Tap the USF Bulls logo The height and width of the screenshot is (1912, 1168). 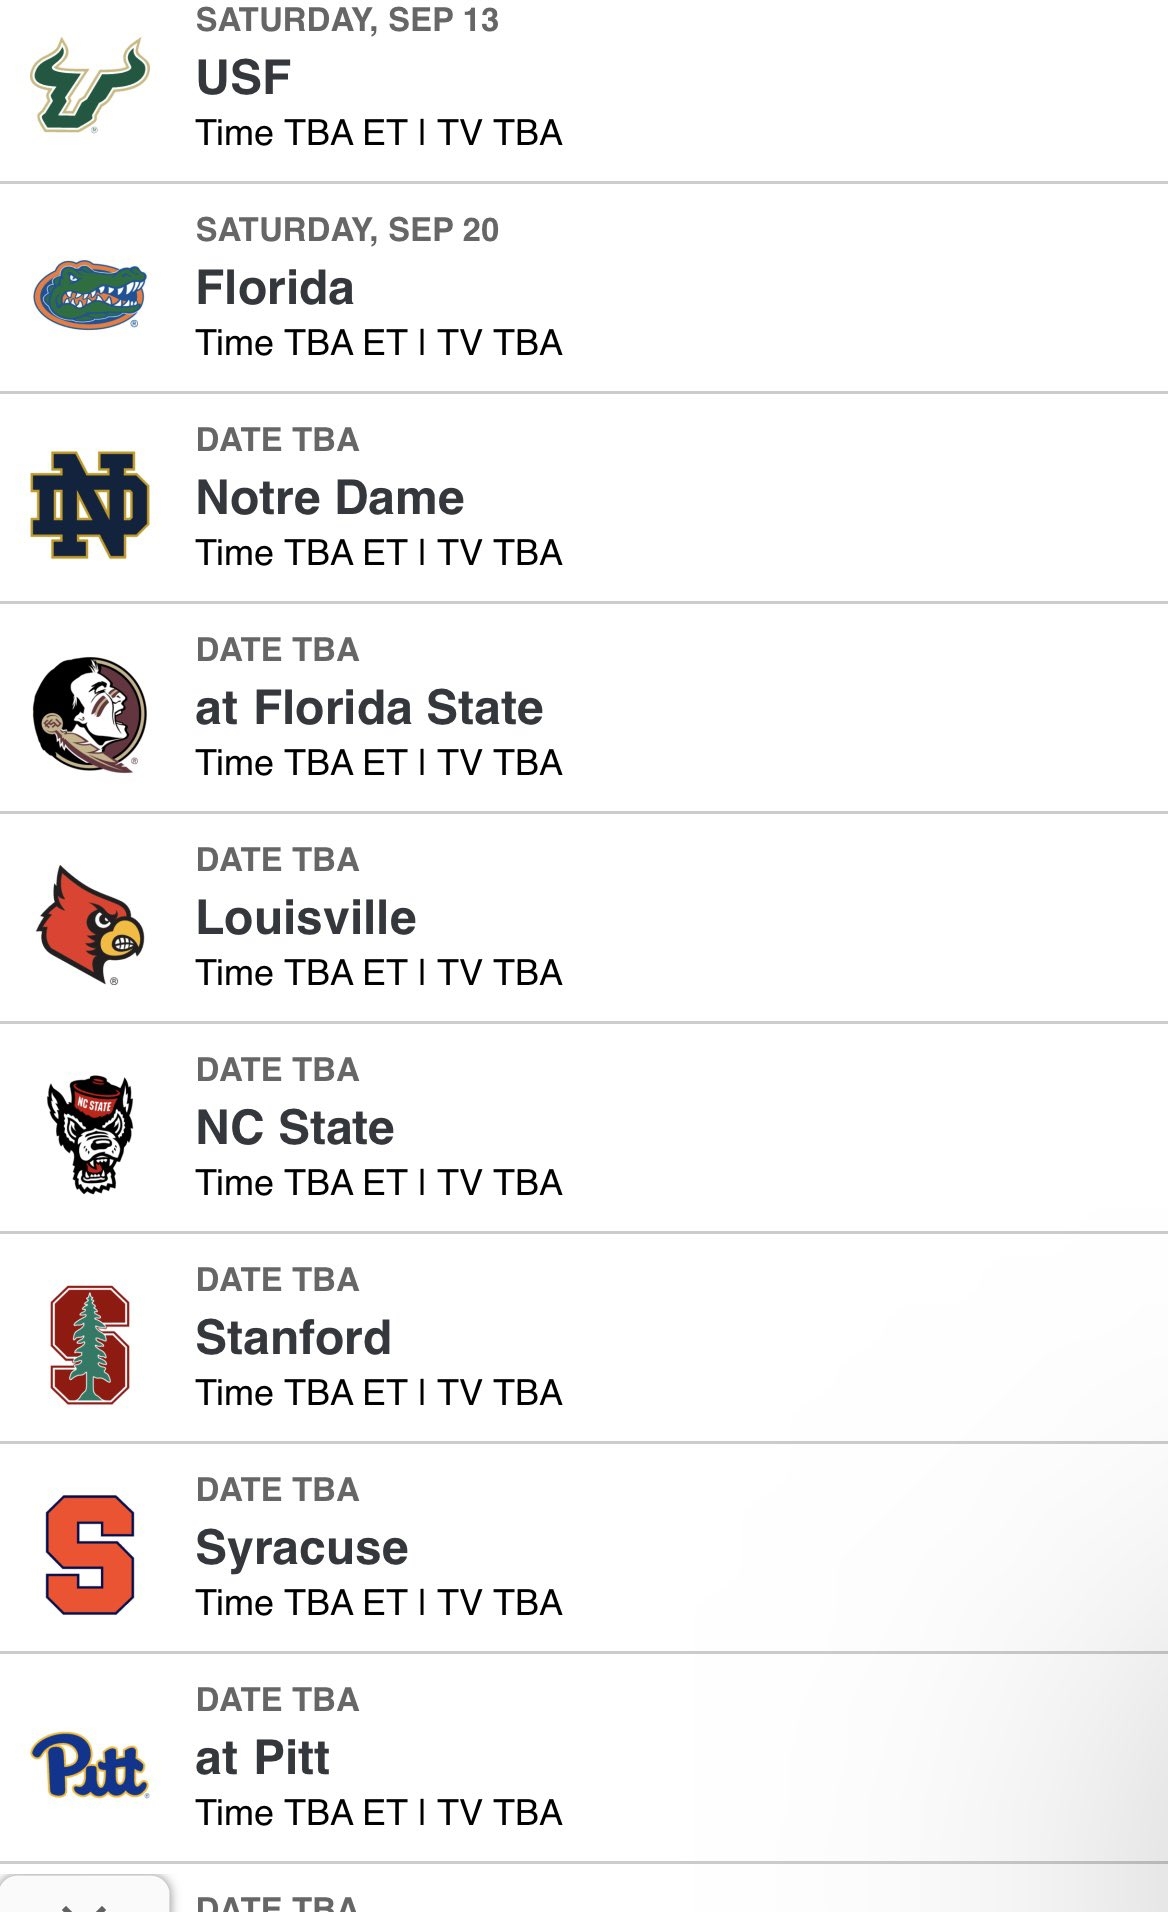click(90, 86)
